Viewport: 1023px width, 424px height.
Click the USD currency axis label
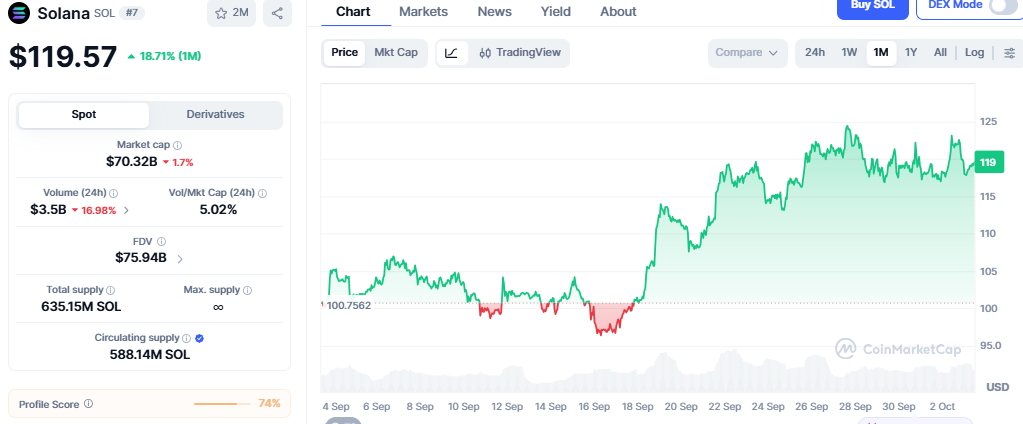[998, 387]
